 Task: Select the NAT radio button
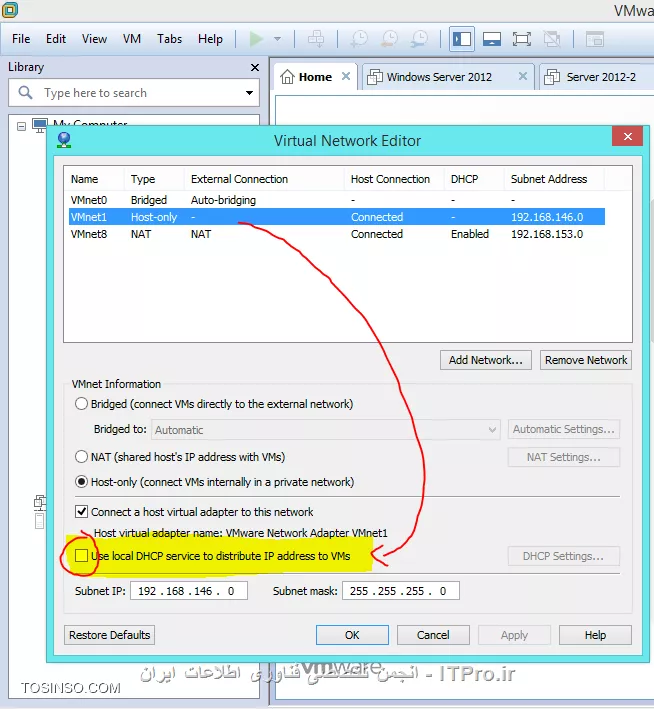(x=81, y=457)
